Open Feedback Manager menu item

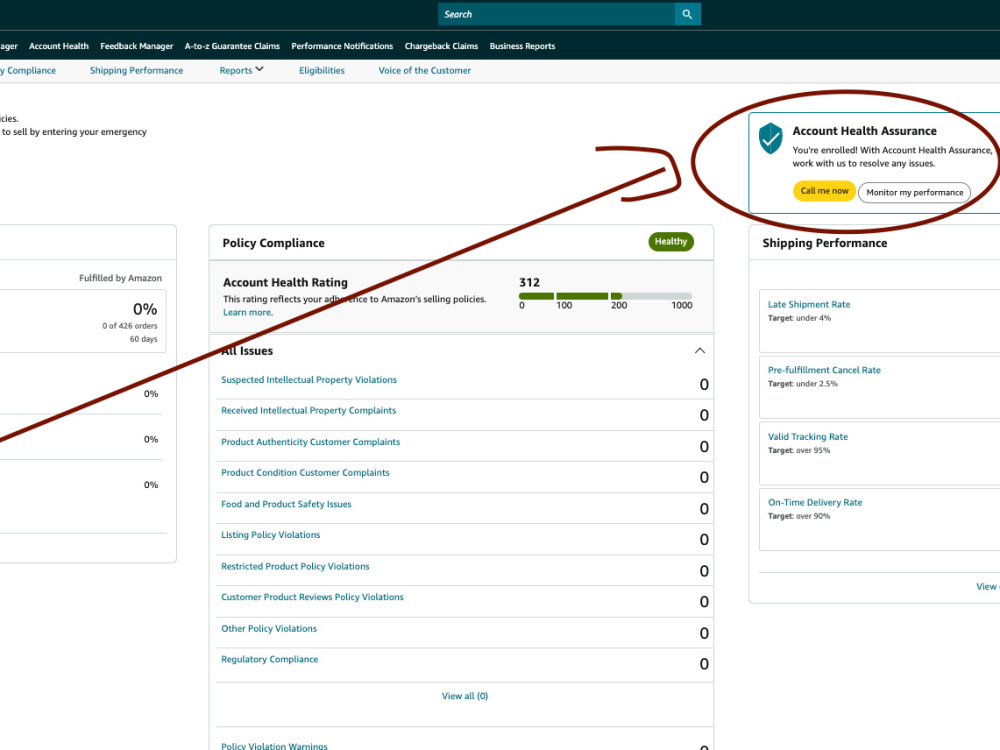click(x=136, y=46)
